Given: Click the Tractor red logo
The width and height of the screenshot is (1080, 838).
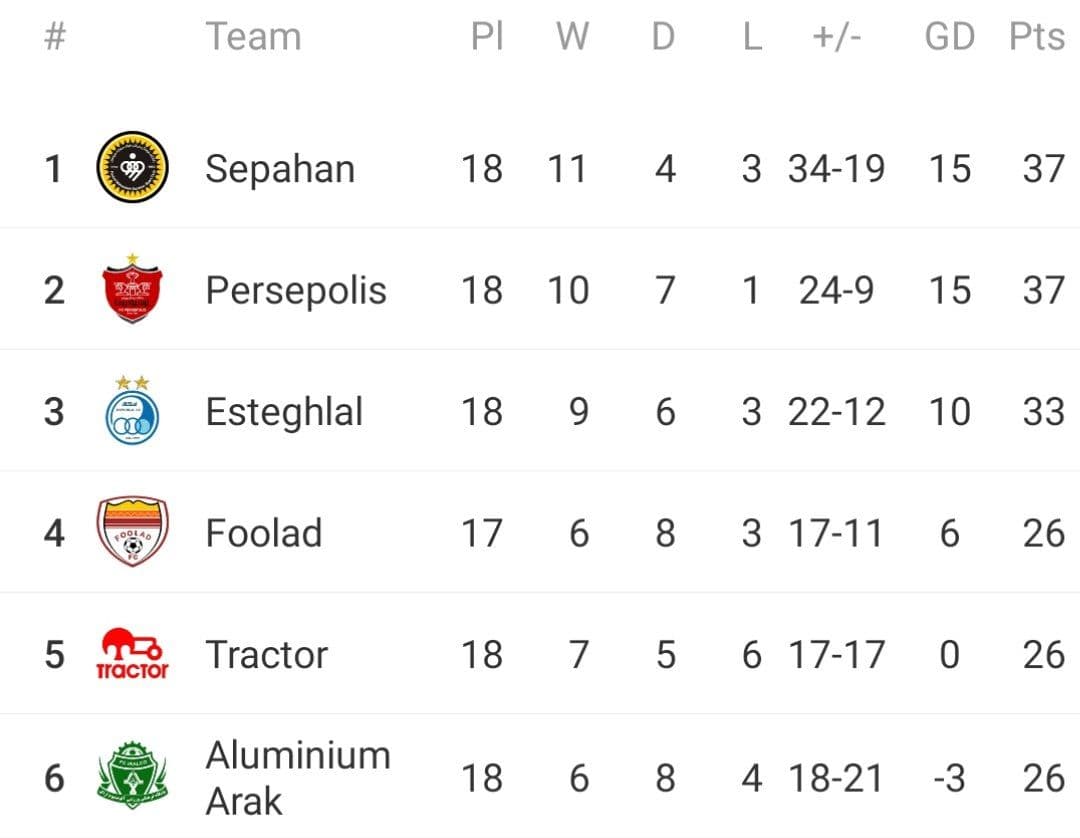Looking at the screenshot, I should pyautogui.click(x=132, y=655).
